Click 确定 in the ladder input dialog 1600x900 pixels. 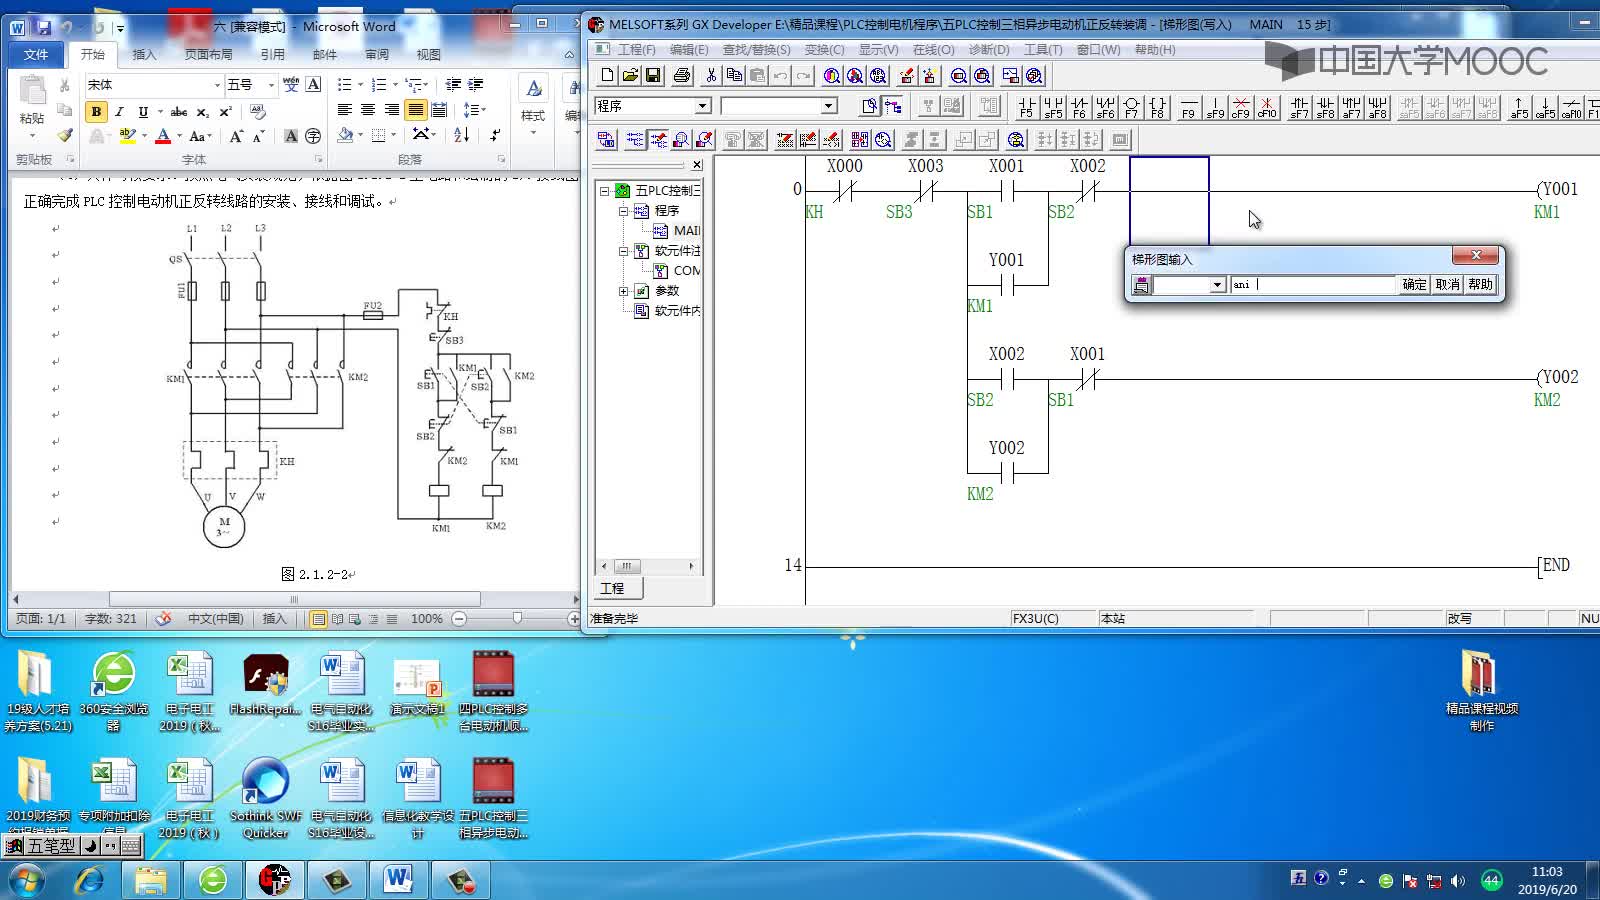click(x=1414, y=285)
